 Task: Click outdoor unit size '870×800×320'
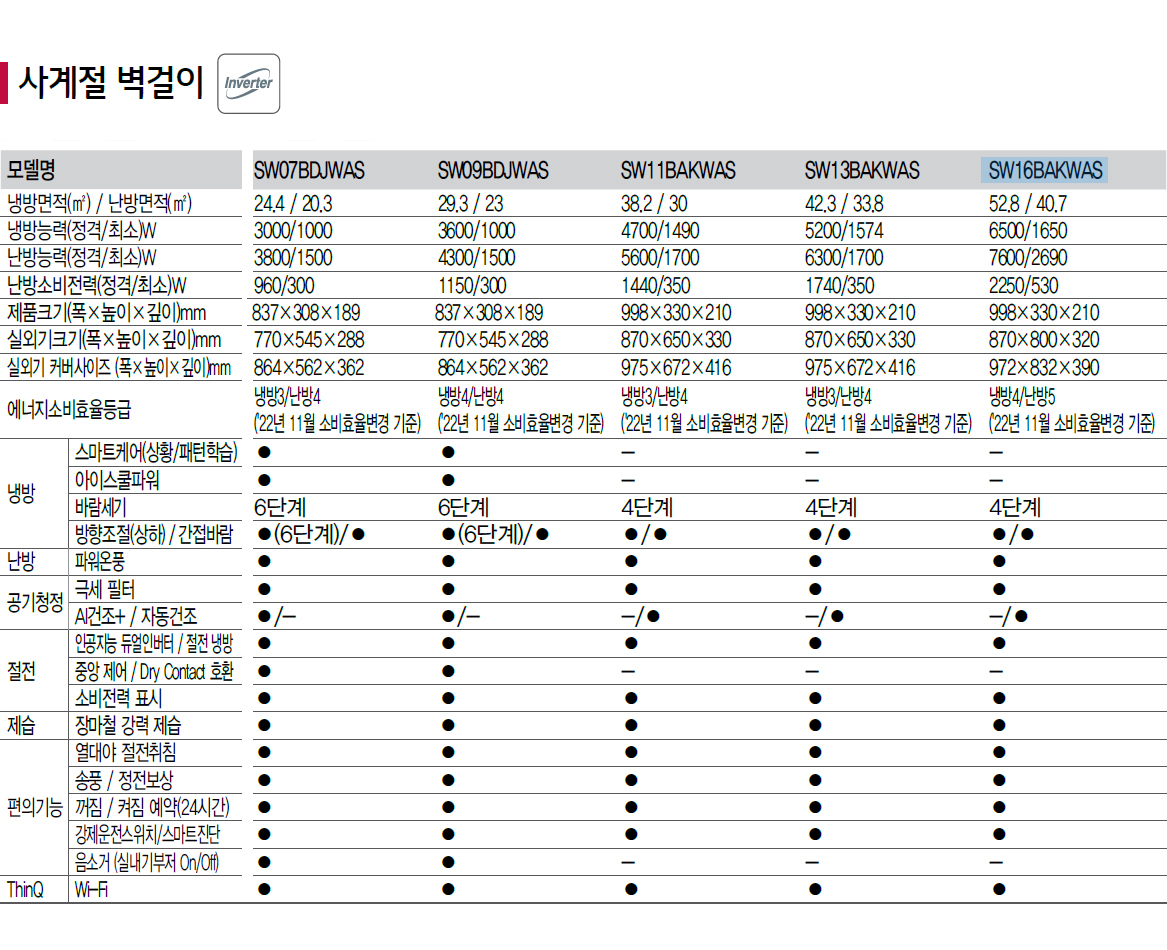coord(1043,340)
